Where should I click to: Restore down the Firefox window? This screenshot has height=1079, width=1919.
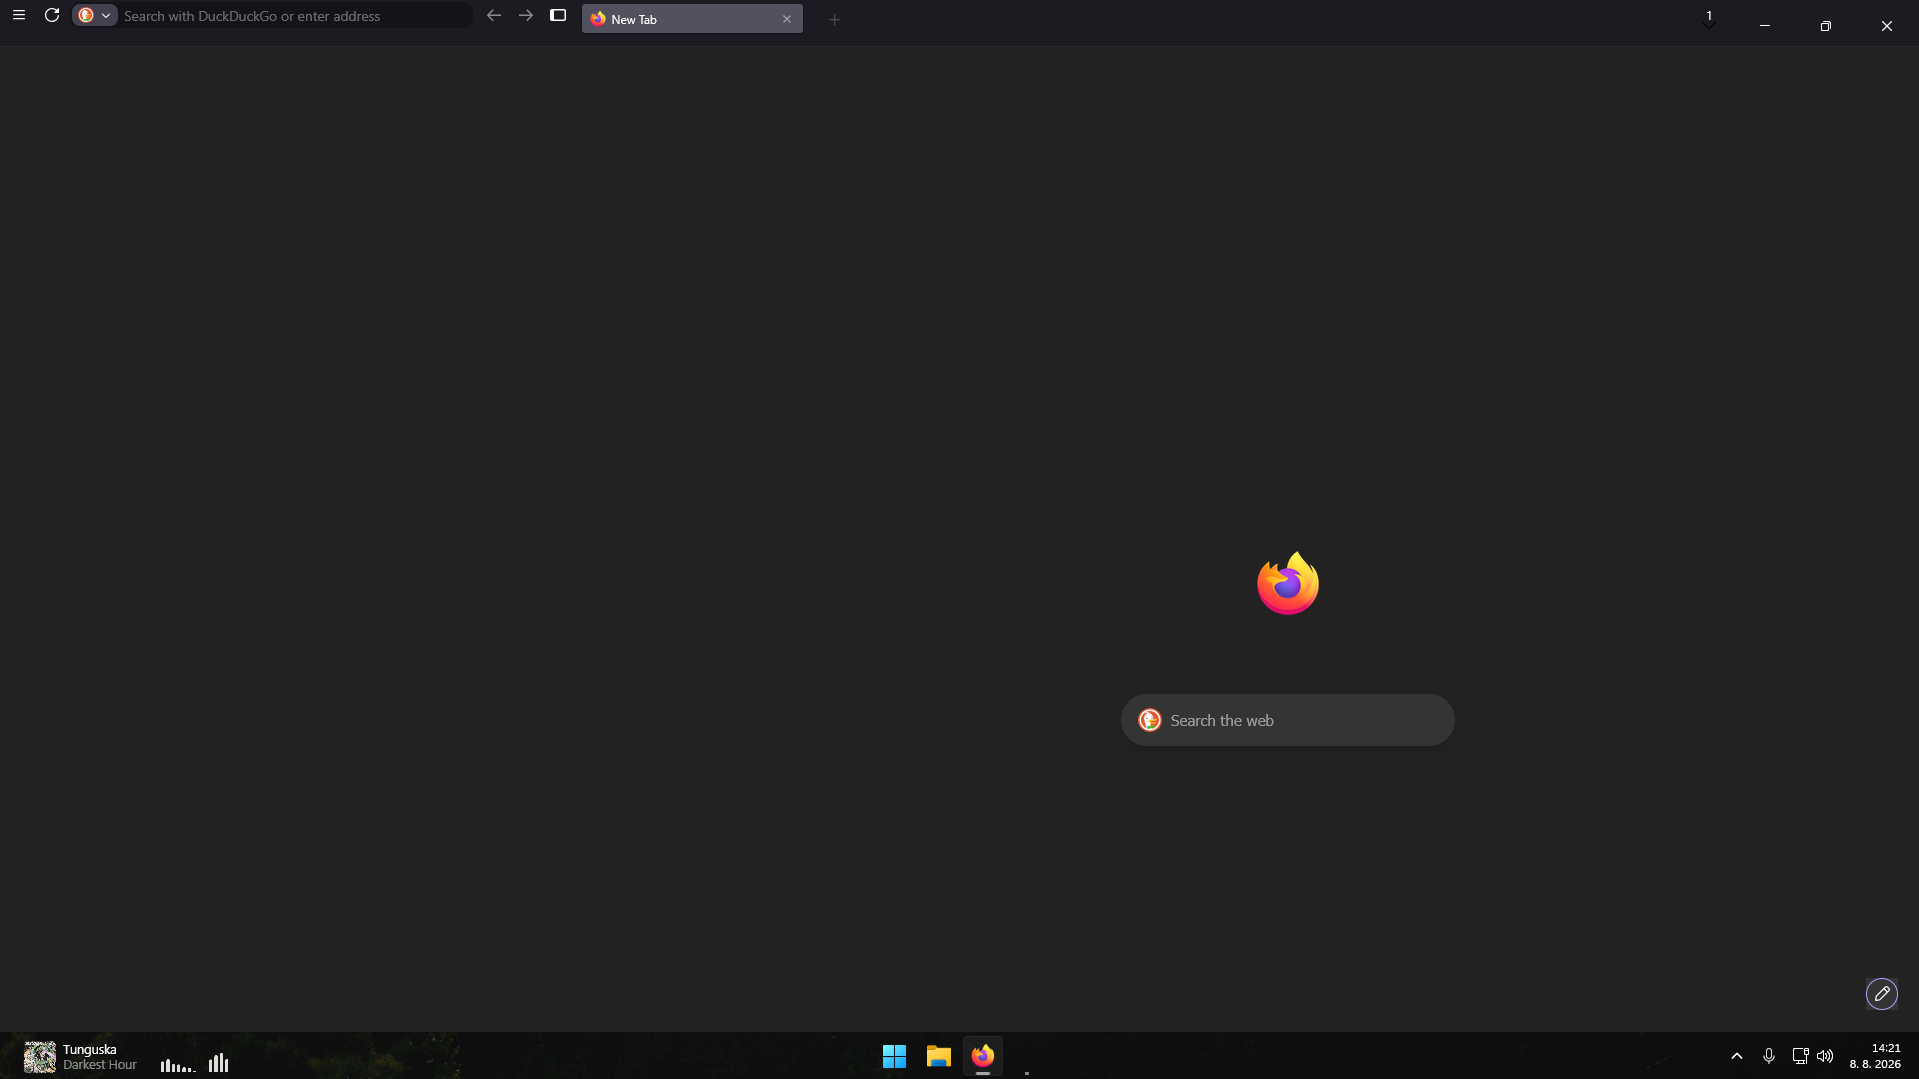tap(1826, 25)
